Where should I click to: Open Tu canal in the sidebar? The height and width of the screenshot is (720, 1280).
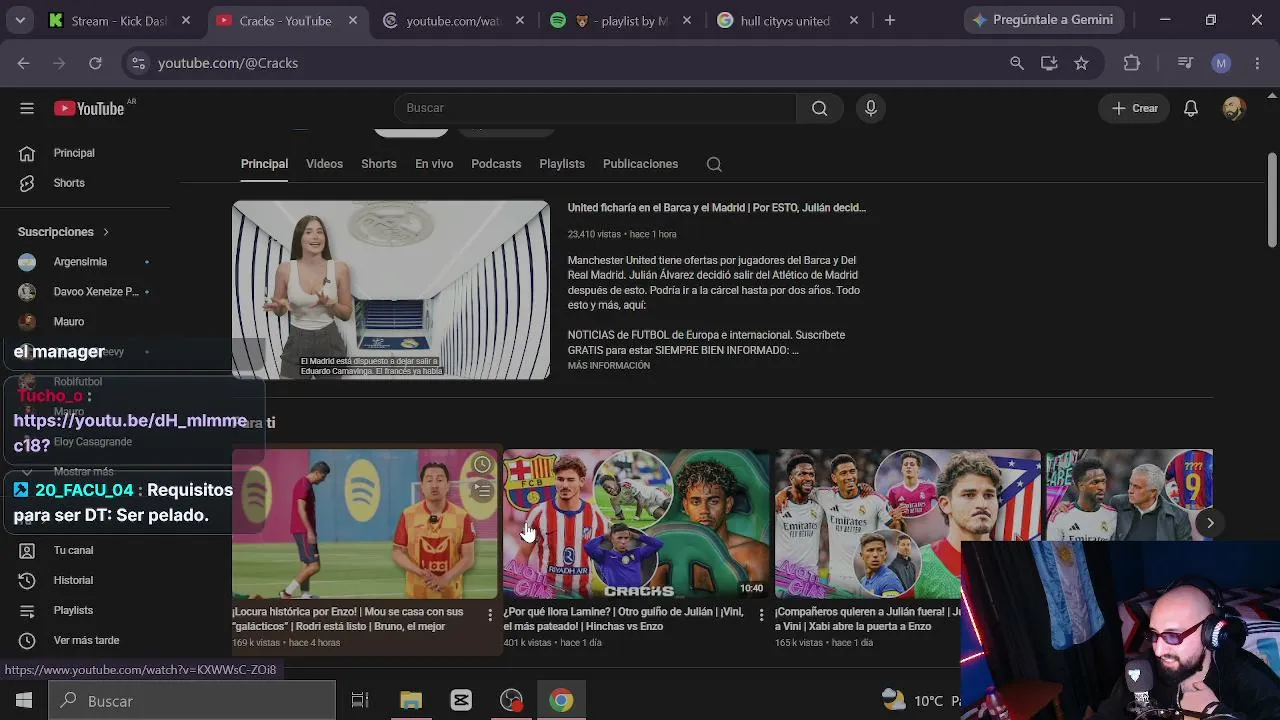(x=73, y=550)
